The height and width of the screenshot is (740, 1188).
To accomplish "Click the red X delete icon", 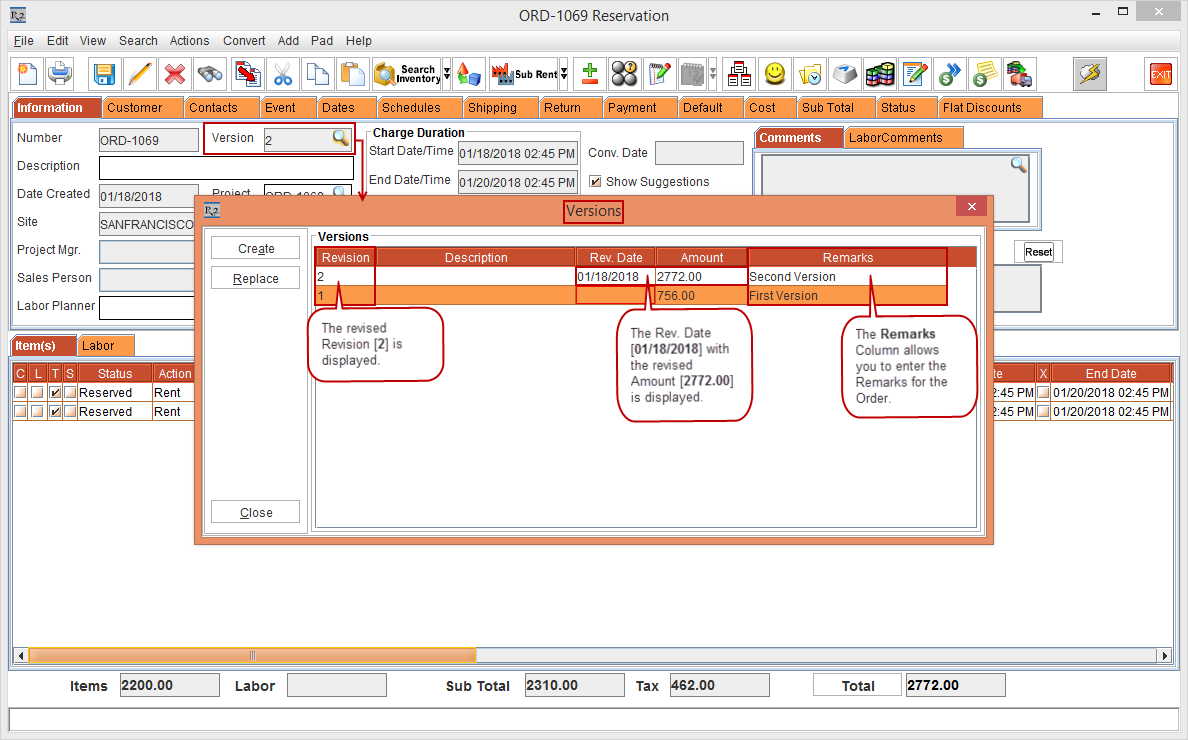I will point(175,74).
